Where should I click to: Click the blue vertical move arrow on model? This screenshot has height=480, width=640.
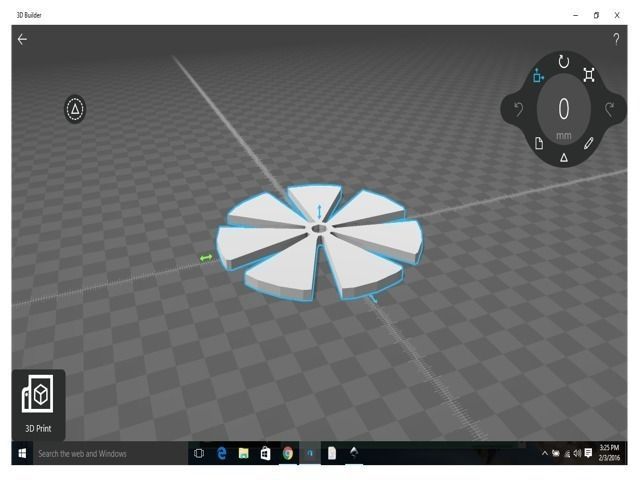(x=319, y=211)
